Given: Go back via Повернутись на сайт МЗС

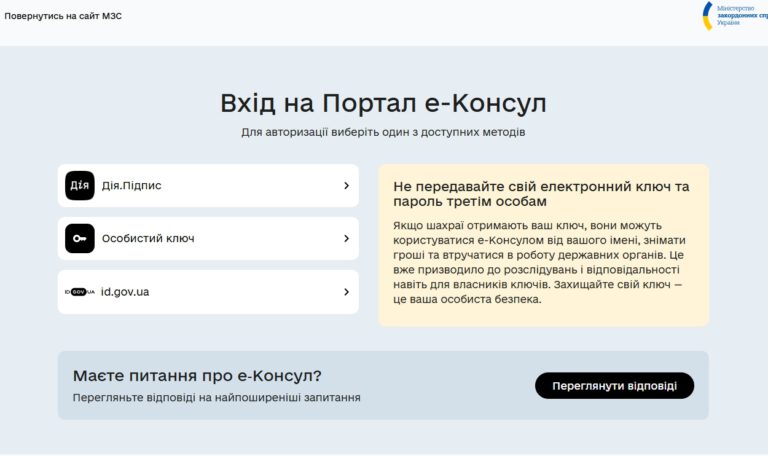Looking at the screenshot, I should click(63, 16).
